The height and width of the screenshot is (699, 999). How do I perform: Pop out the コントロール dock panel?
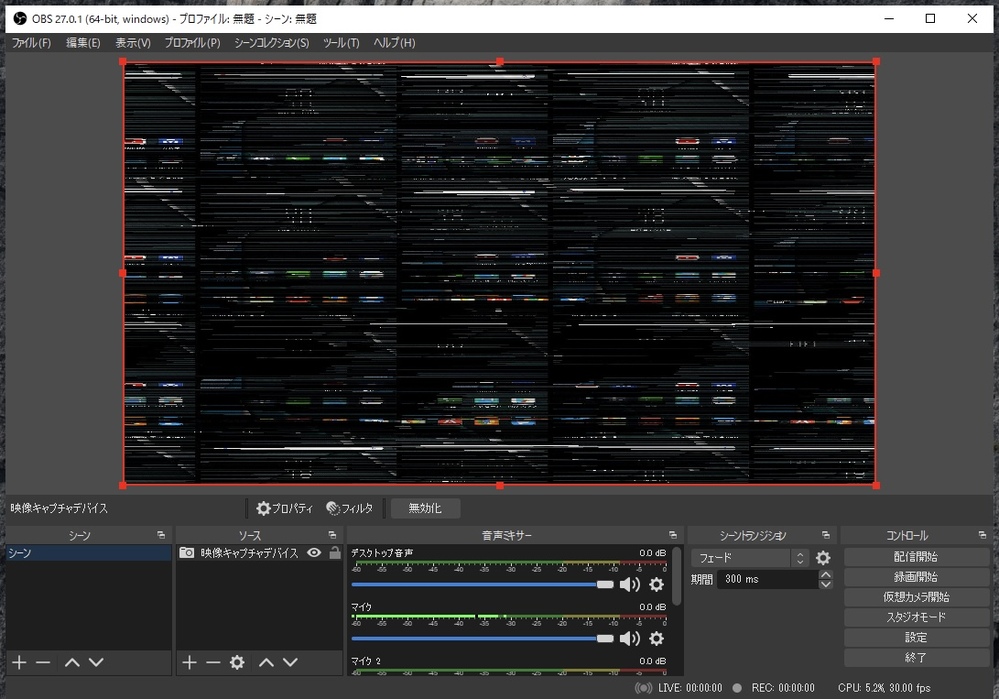point(982,535)
